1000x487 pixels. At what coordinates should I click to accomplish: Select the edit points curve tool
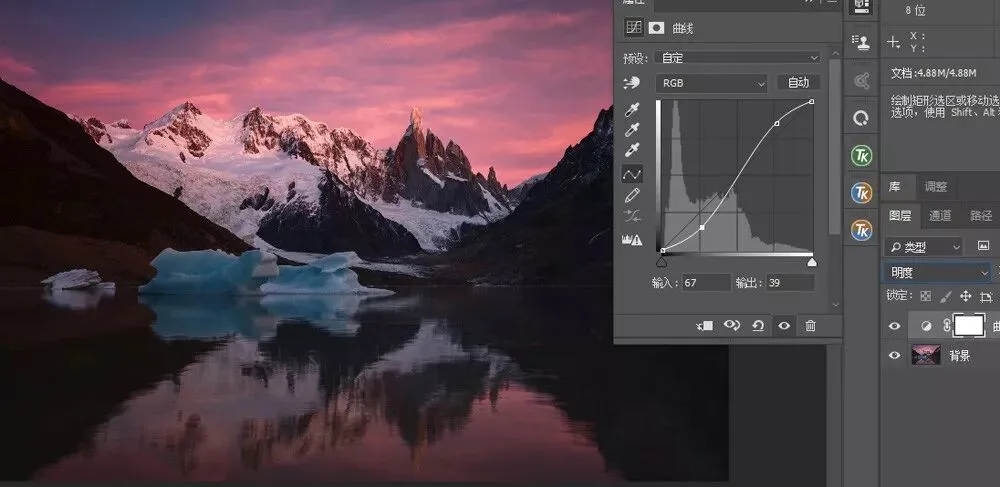pos(632,173)
